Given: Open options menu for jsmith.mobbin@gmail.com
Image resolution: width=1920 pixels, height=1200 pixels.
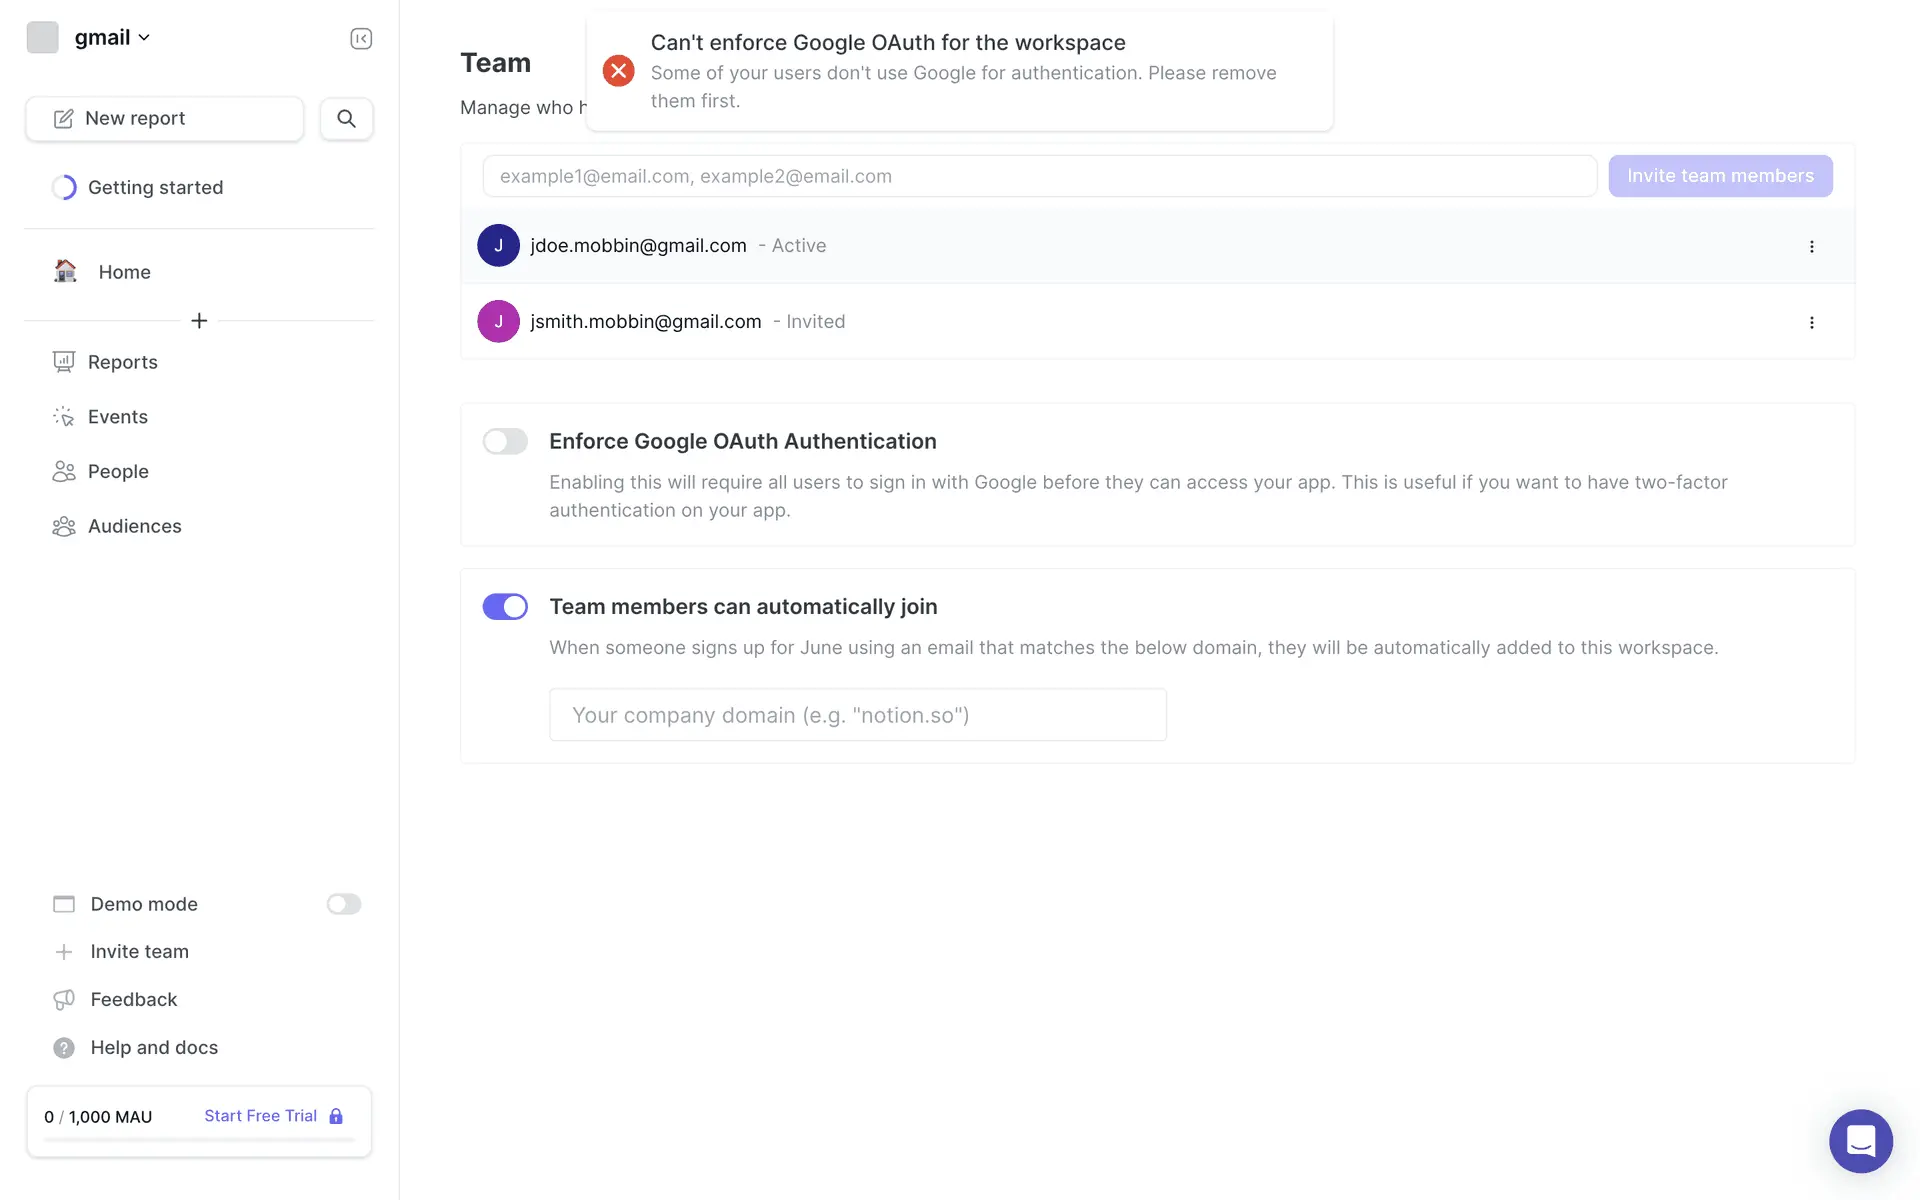Looking at the screenshot, I should [1811, 322].
